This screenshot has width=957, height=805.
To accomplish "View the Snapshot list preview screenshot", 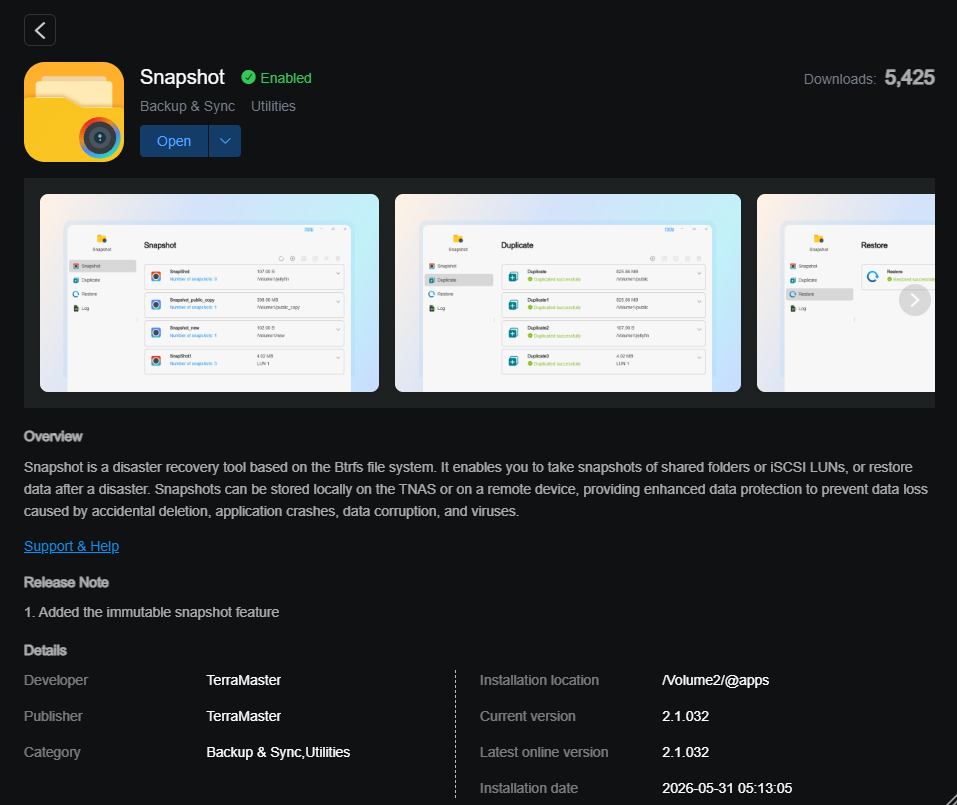I will (x=209, y=293).
